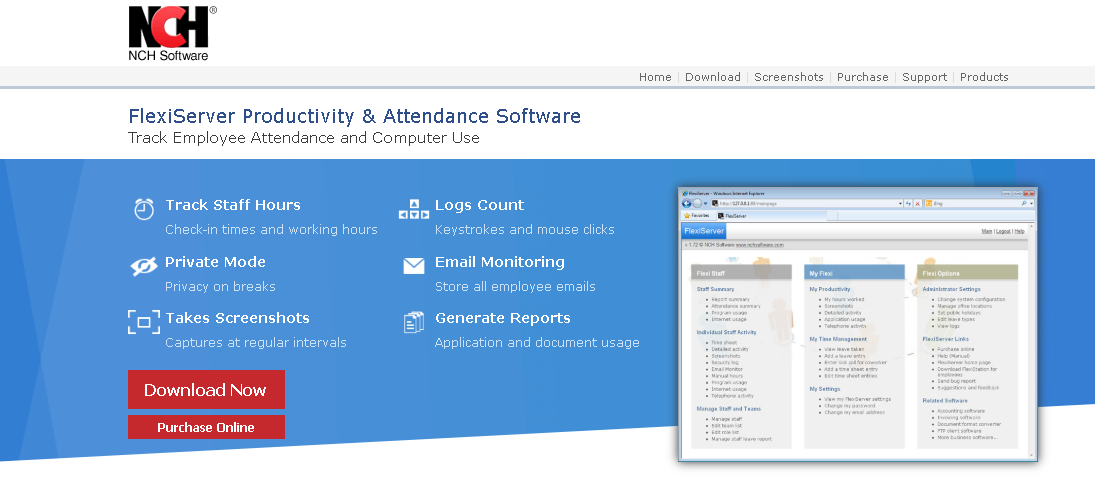Click 'Application and document usage' text

(x=537, y=342)
